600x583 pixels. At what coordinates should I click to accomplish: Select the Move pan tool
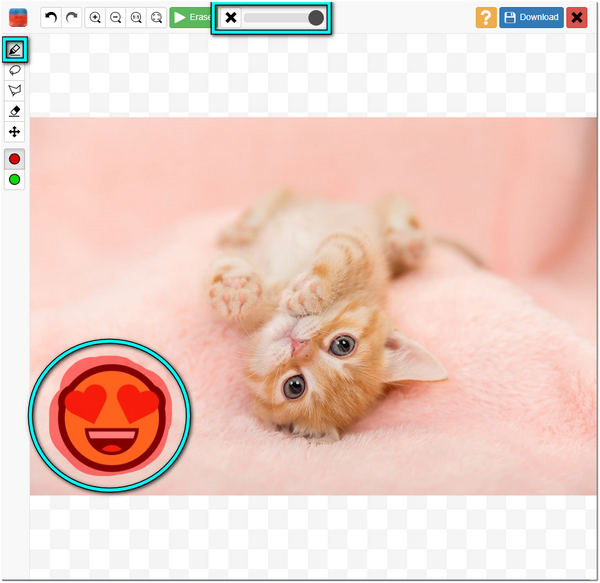[15, 132]
